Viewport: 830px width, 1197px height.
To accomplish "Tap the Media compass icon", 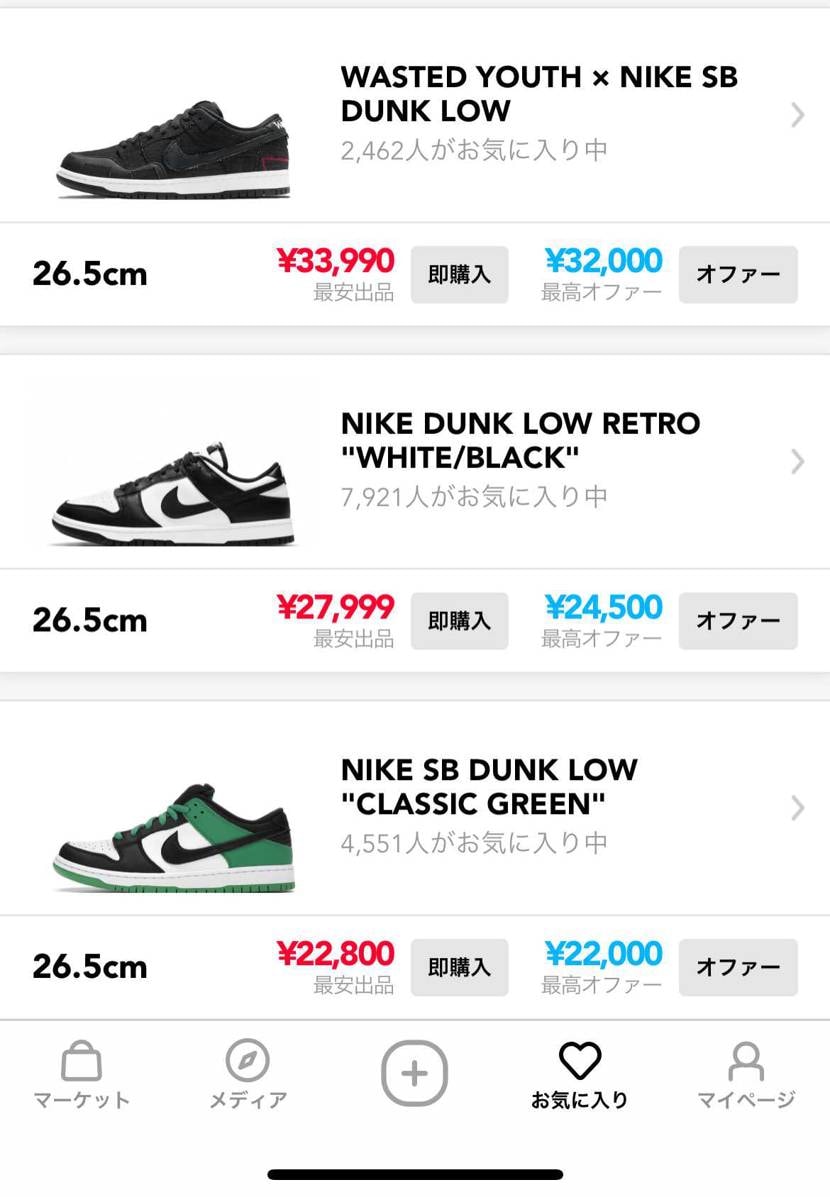I will (x=247, y=1062).
